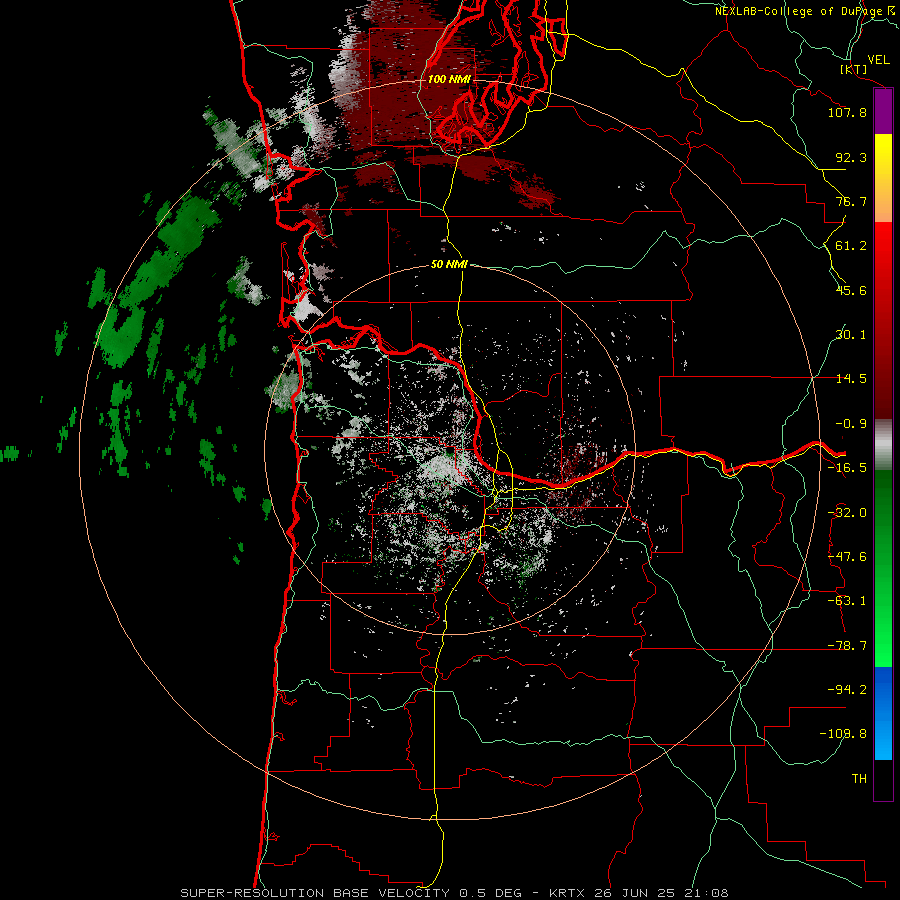This screenshot has height=900, width=900.
Task: Click the 100 NMI range ring label
Action: tap(449, 79)
